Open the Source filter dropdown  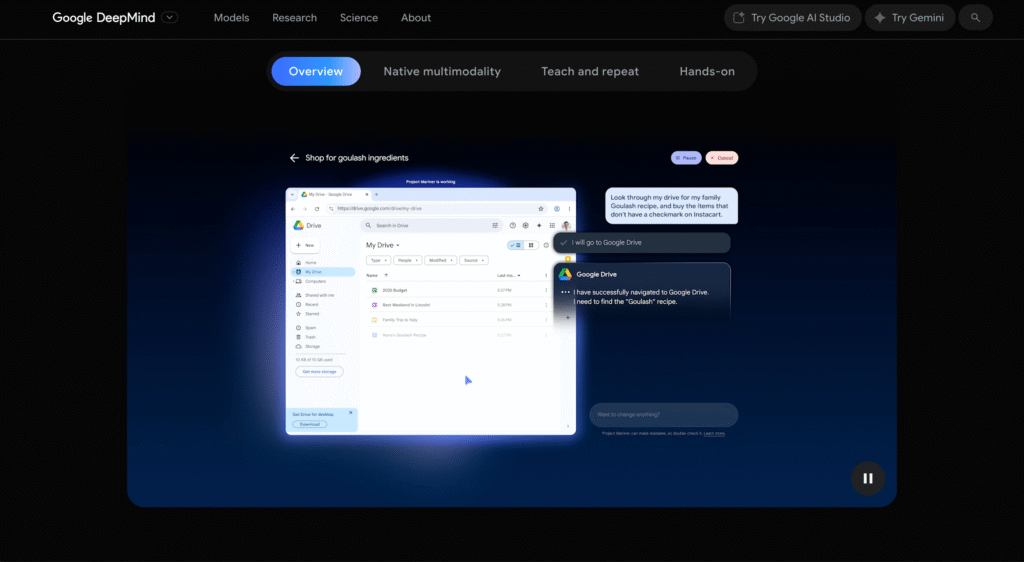(473, 260)
